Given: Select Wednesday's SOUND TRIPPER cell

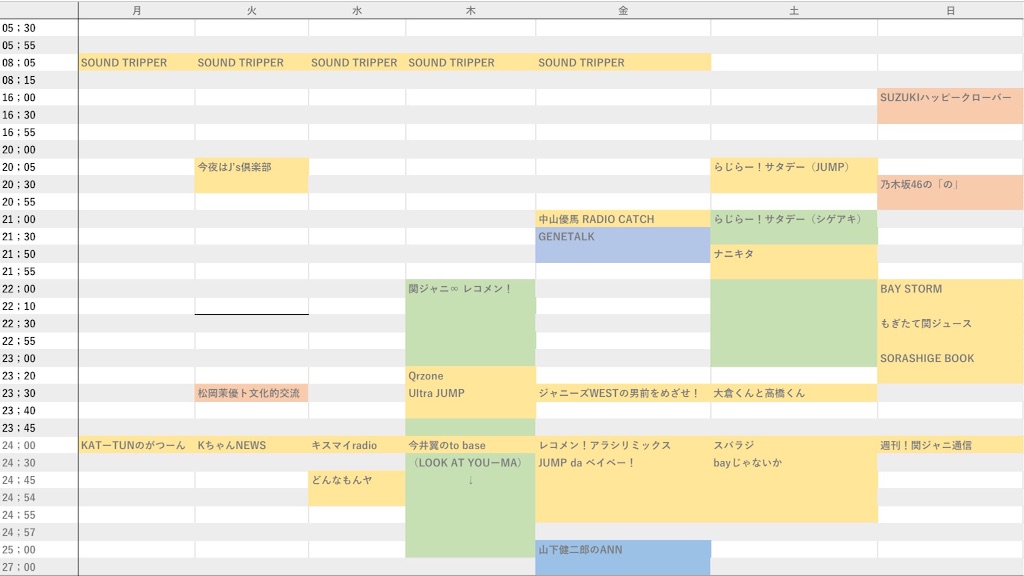Looking at the screenshot, I should [x=357, y=63].
